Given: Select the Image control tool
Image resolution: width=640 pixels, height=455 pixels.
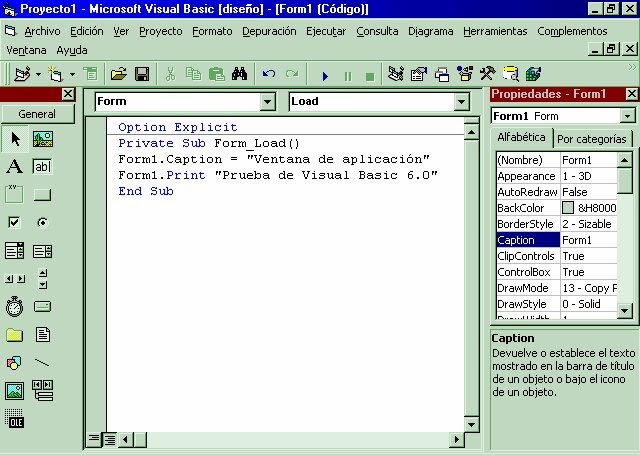Looking at the screenshot, I should (15, 391).
